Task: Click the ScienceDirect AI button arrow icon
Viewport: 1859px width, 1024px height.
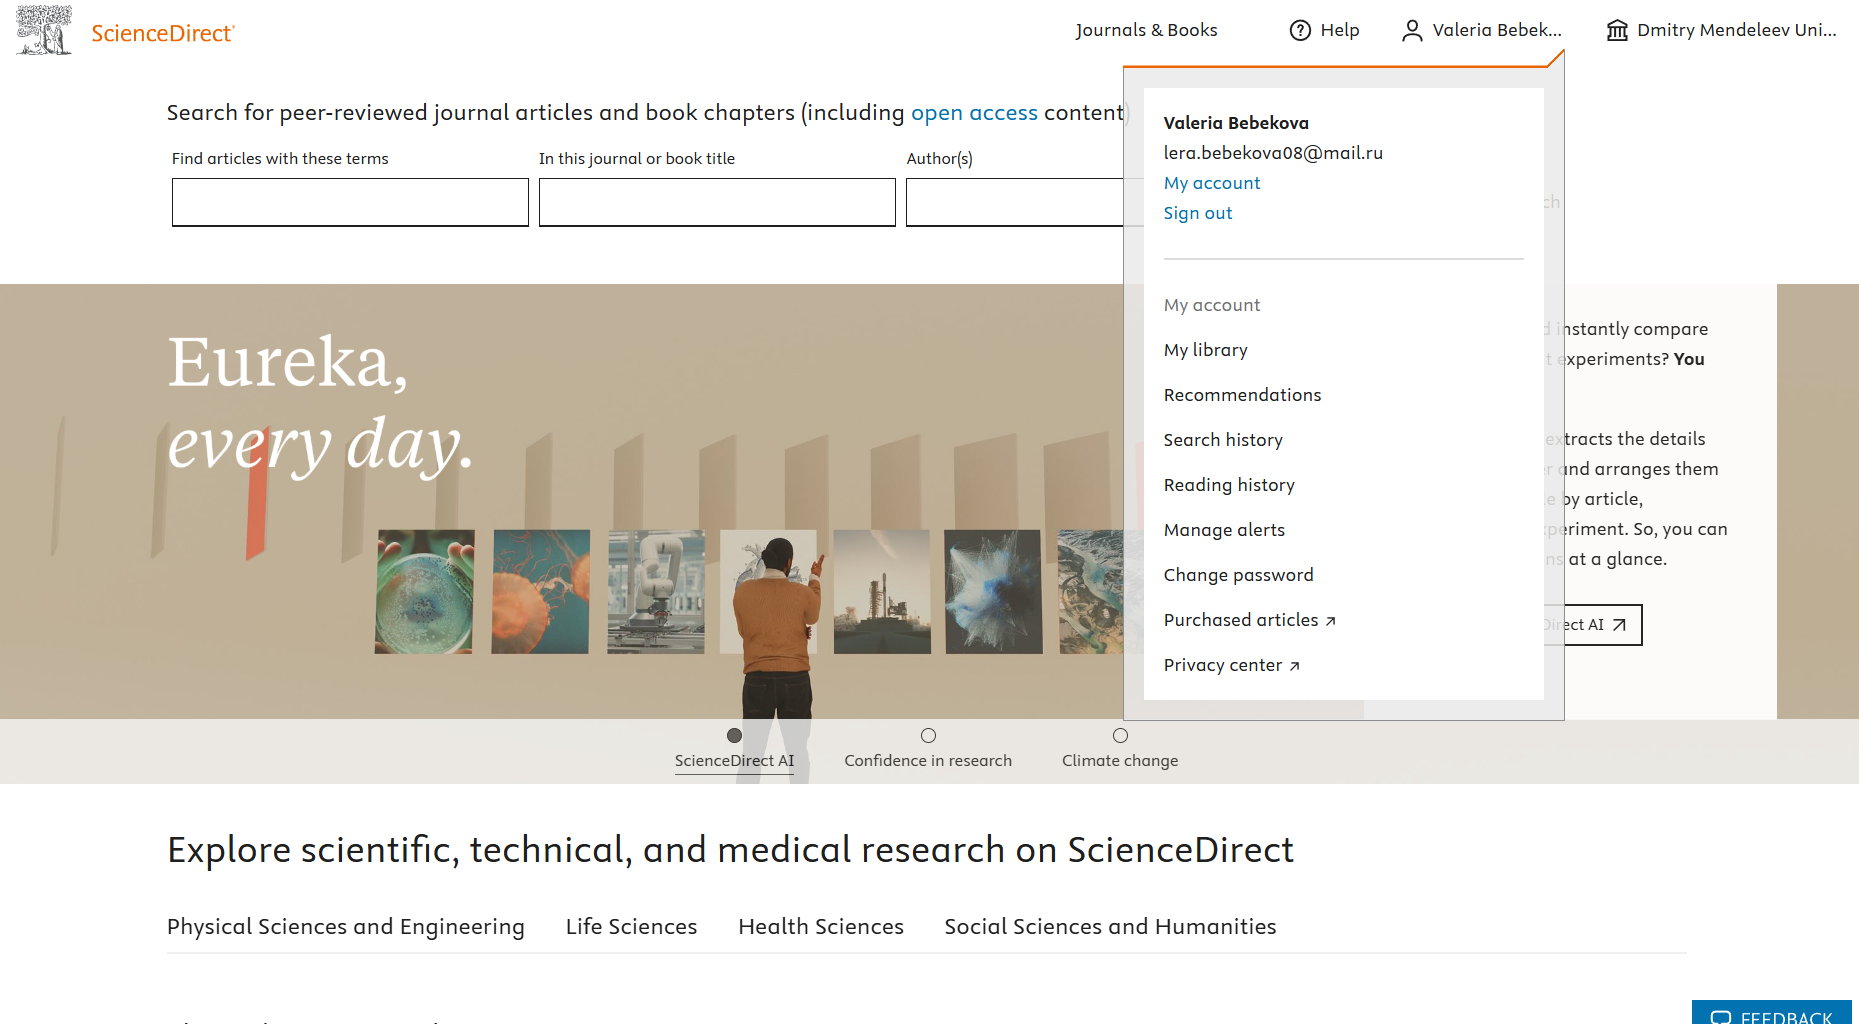Action: 1619,625
